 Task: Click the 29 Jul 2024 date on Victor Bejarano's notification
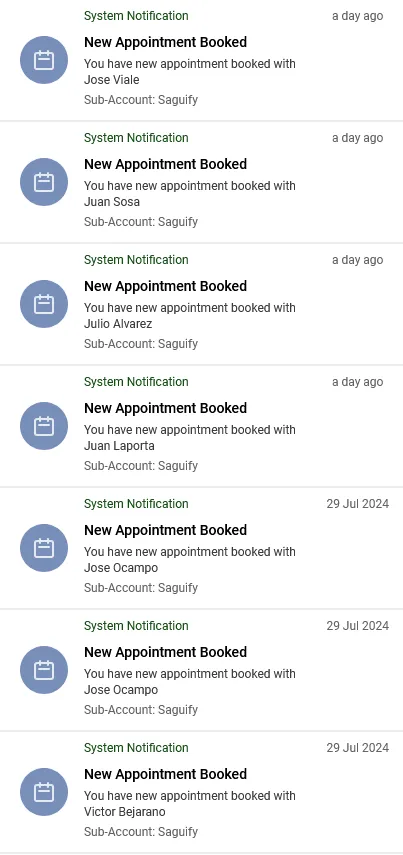point(358,748)
